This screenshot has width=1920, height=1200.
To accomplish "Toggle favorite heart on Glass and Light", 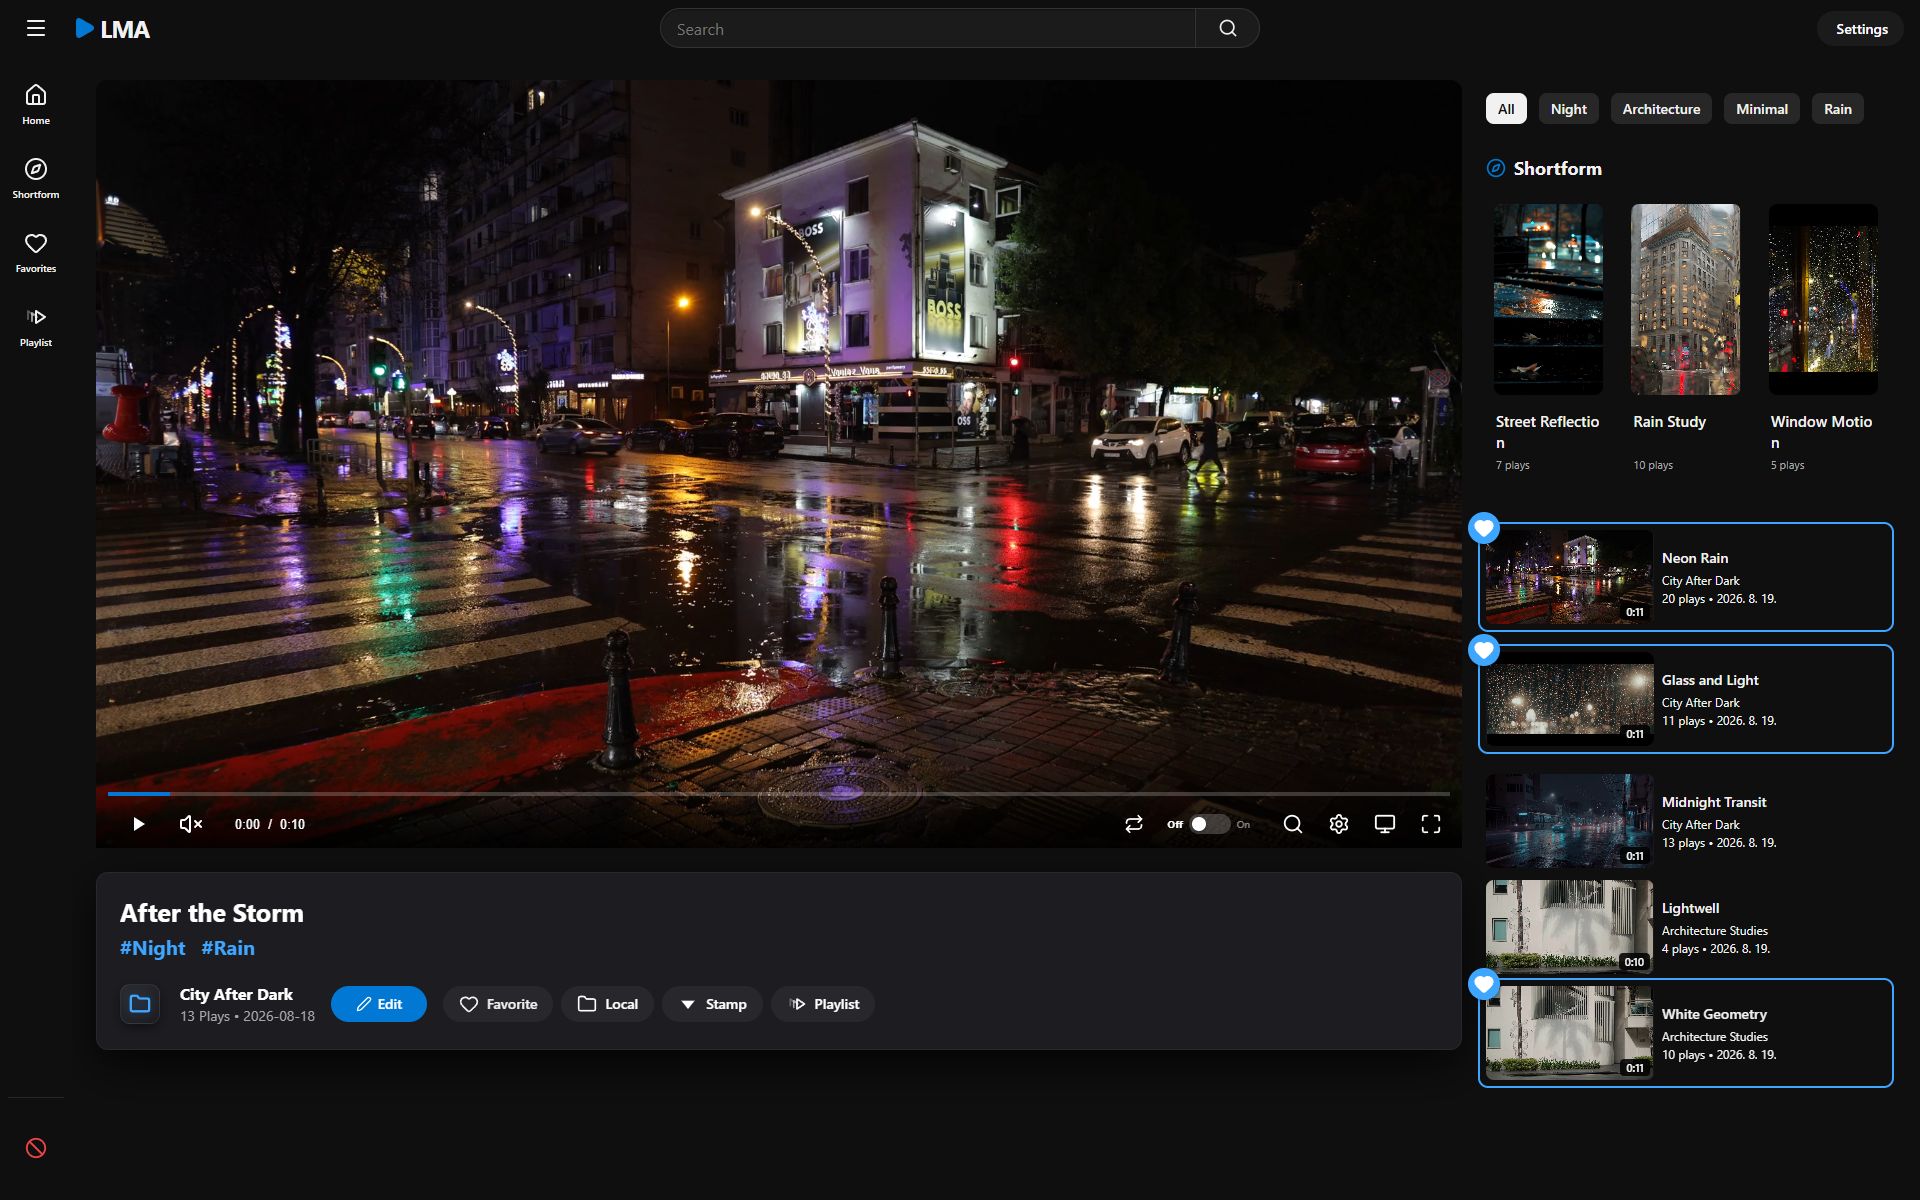I will [1484, 650].
